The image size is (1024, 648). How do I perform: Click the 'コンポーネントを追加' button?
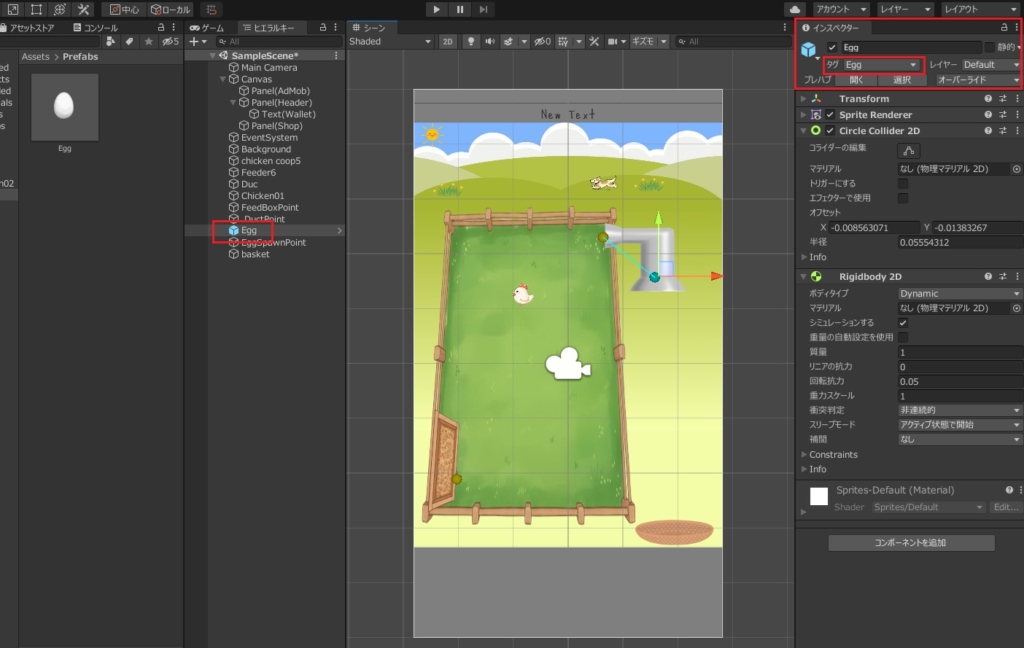(x=911, y=543)
